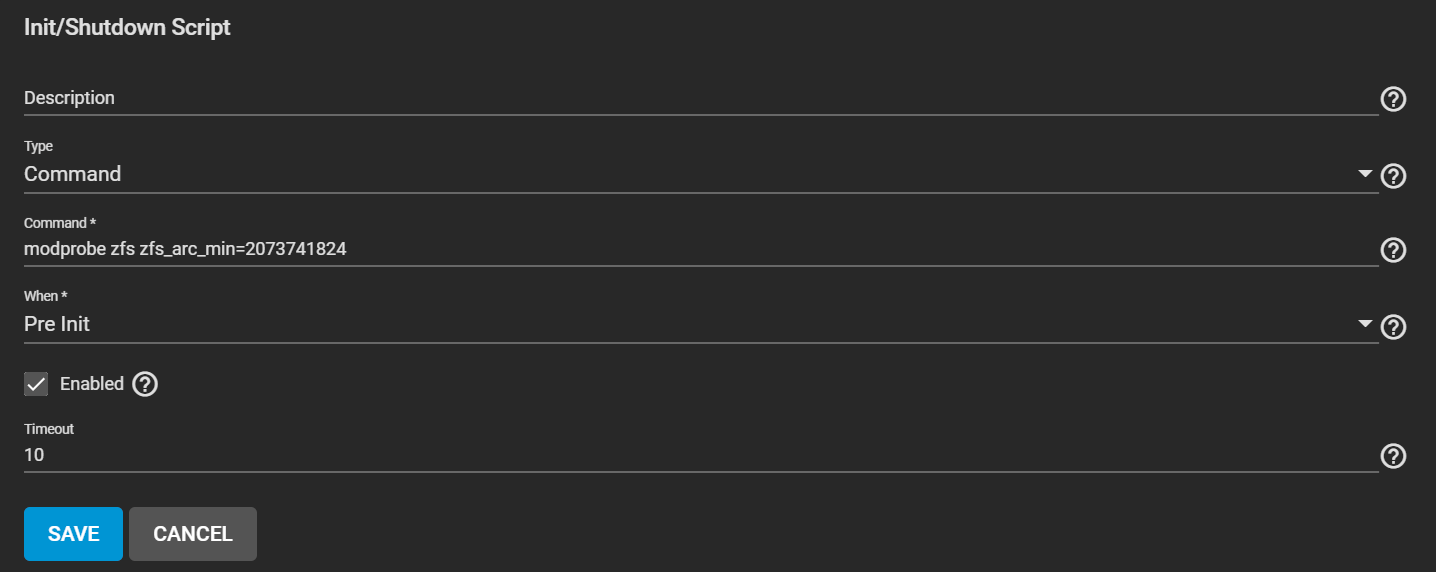Cancel editing the script
Screen dimensions: 1436x572
click(x=193, y=534)
